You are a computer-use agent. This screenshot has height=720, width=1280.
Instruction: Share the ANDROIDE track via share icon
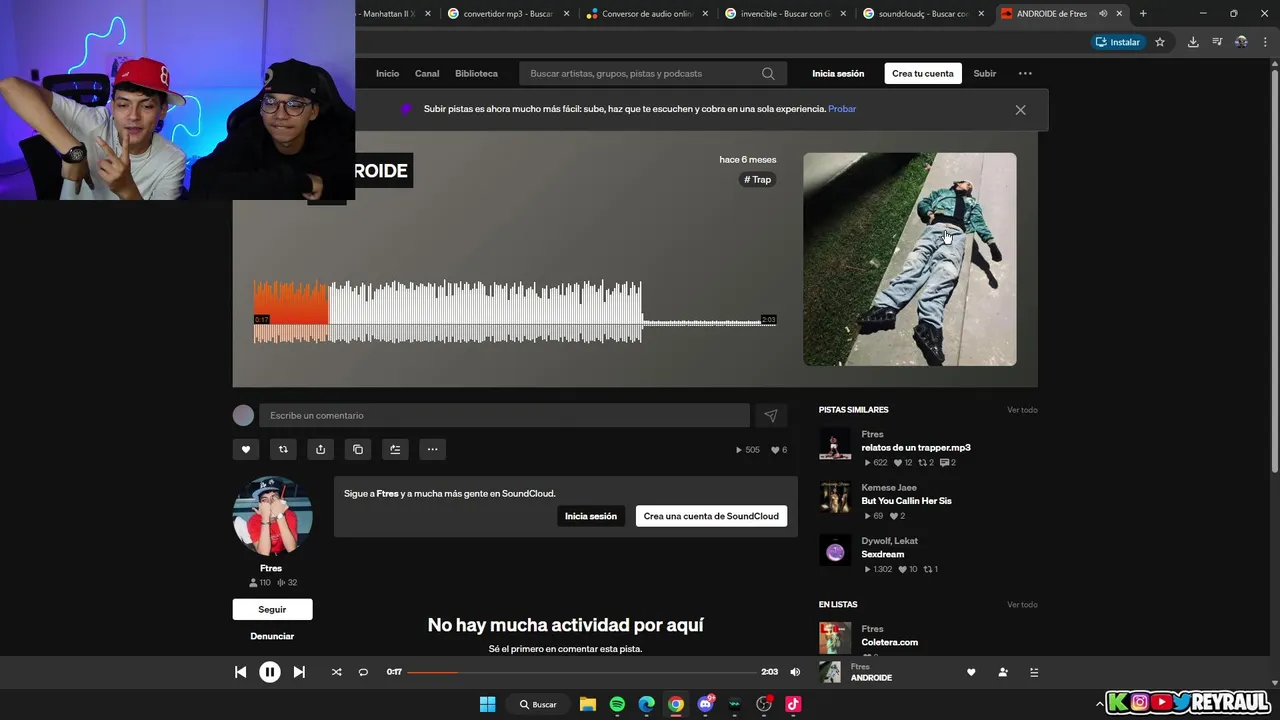(x=320, y=449)
